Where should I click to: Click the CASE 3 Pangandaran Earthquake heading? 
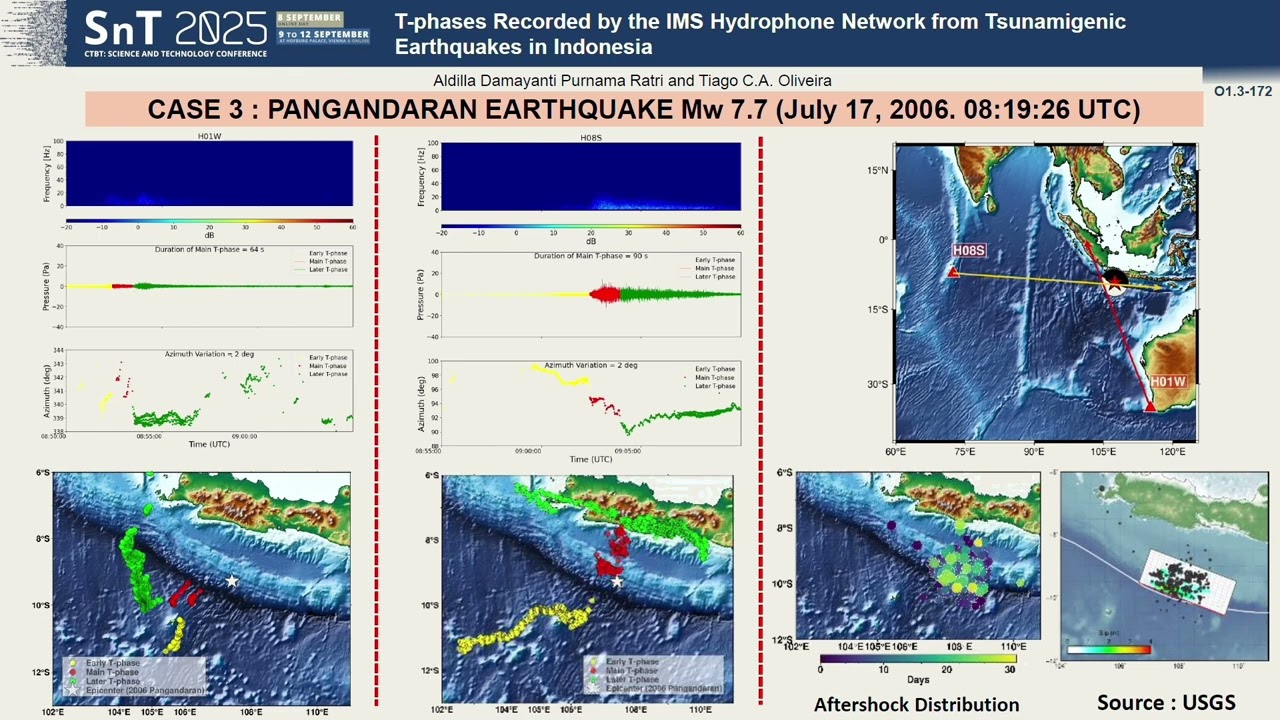tap(644, 109)
